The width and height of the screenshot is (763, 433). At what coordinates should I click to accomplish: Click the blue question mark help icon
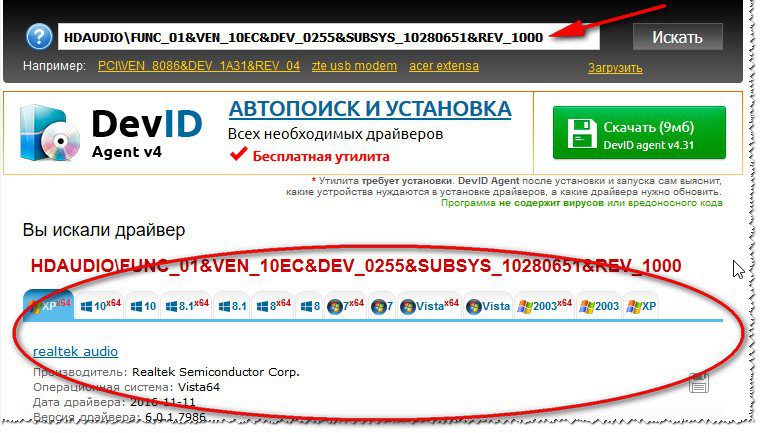click(x=39, y=36)
